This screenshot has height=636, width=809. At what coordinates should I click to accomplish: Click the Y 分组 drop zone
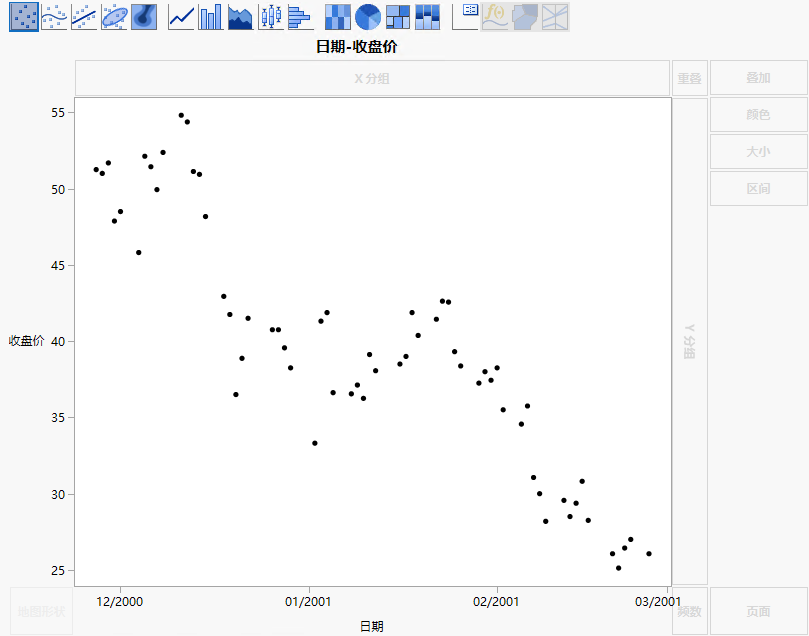(x=690, y=341)
